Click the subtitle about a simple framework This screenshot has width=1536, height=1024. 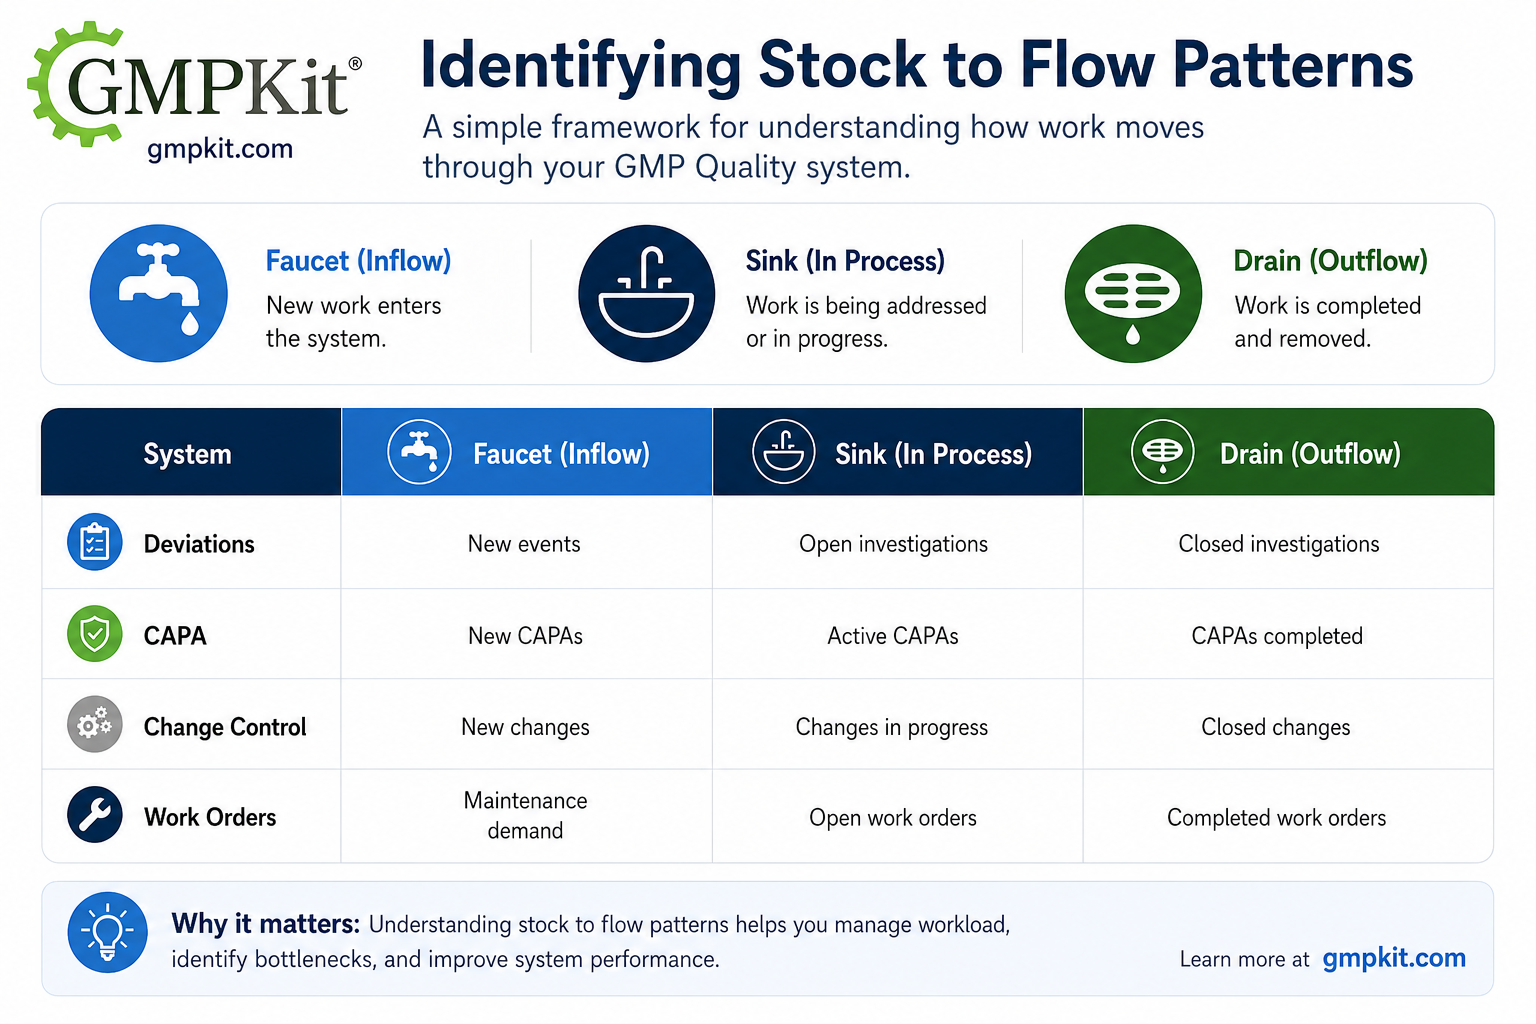click(813, 147)
